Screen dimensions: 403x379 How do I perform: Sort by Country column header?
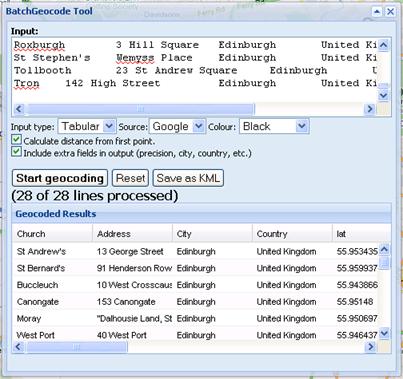coord(292,234)
